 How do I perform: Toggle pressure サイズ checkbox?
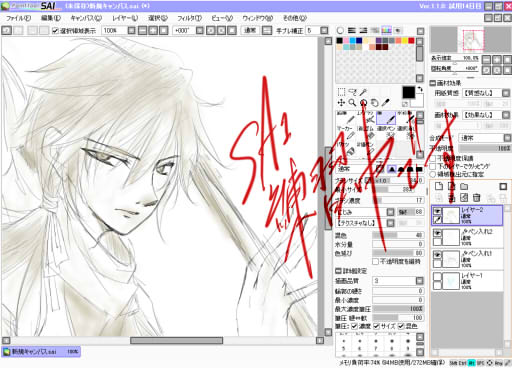(x=377, y=326)
